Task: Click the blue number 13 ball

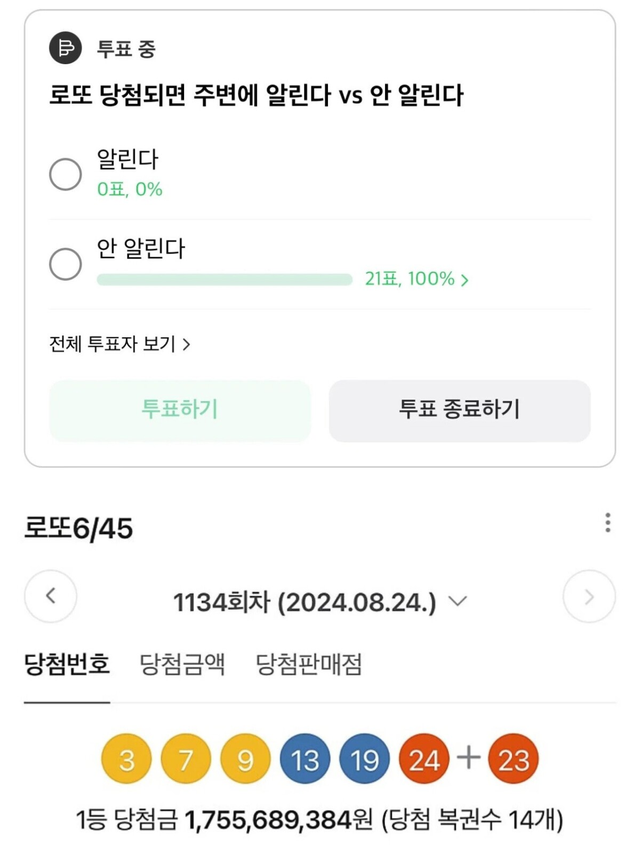Action: pyautogui.click(x=305, y=759)
